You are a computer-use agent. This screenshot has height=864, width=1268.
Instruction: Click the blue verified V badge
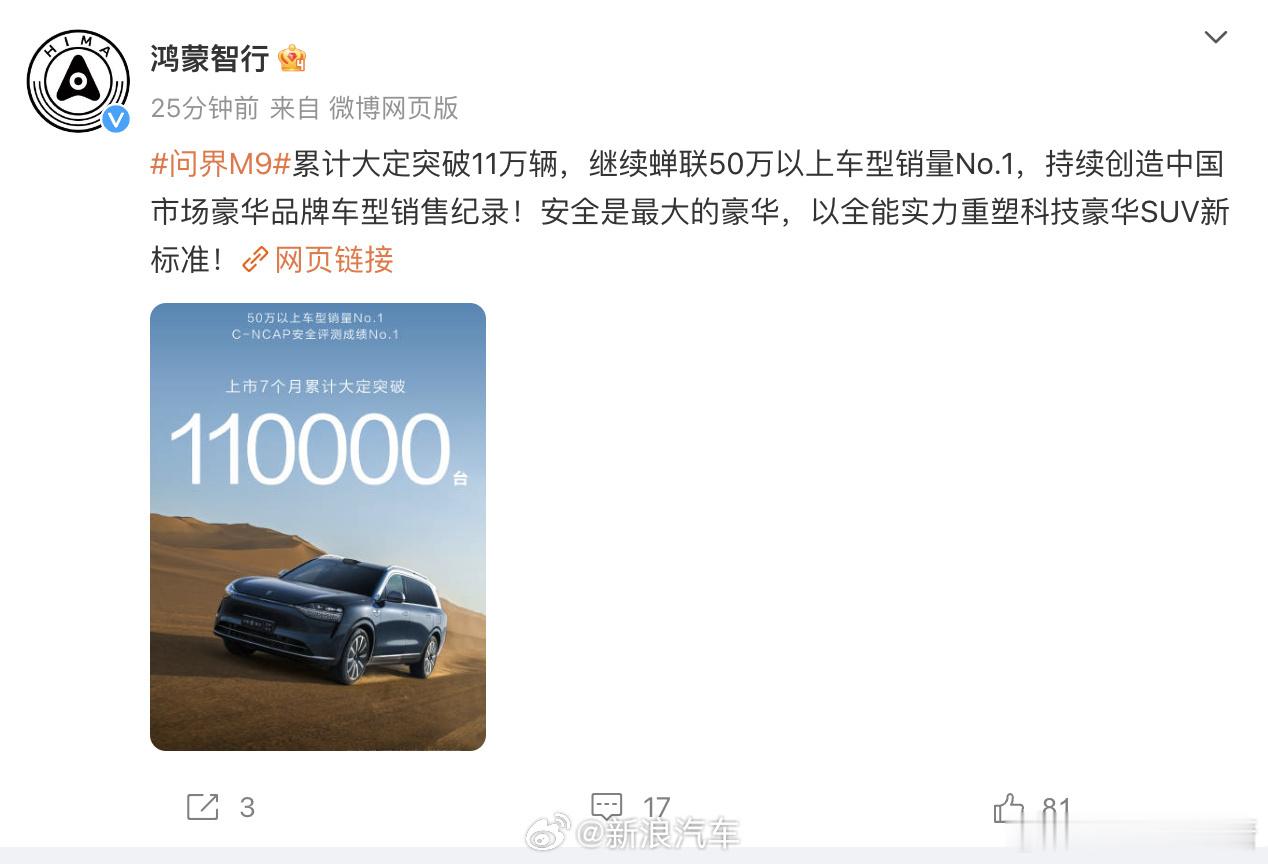(x=117, y=119)
